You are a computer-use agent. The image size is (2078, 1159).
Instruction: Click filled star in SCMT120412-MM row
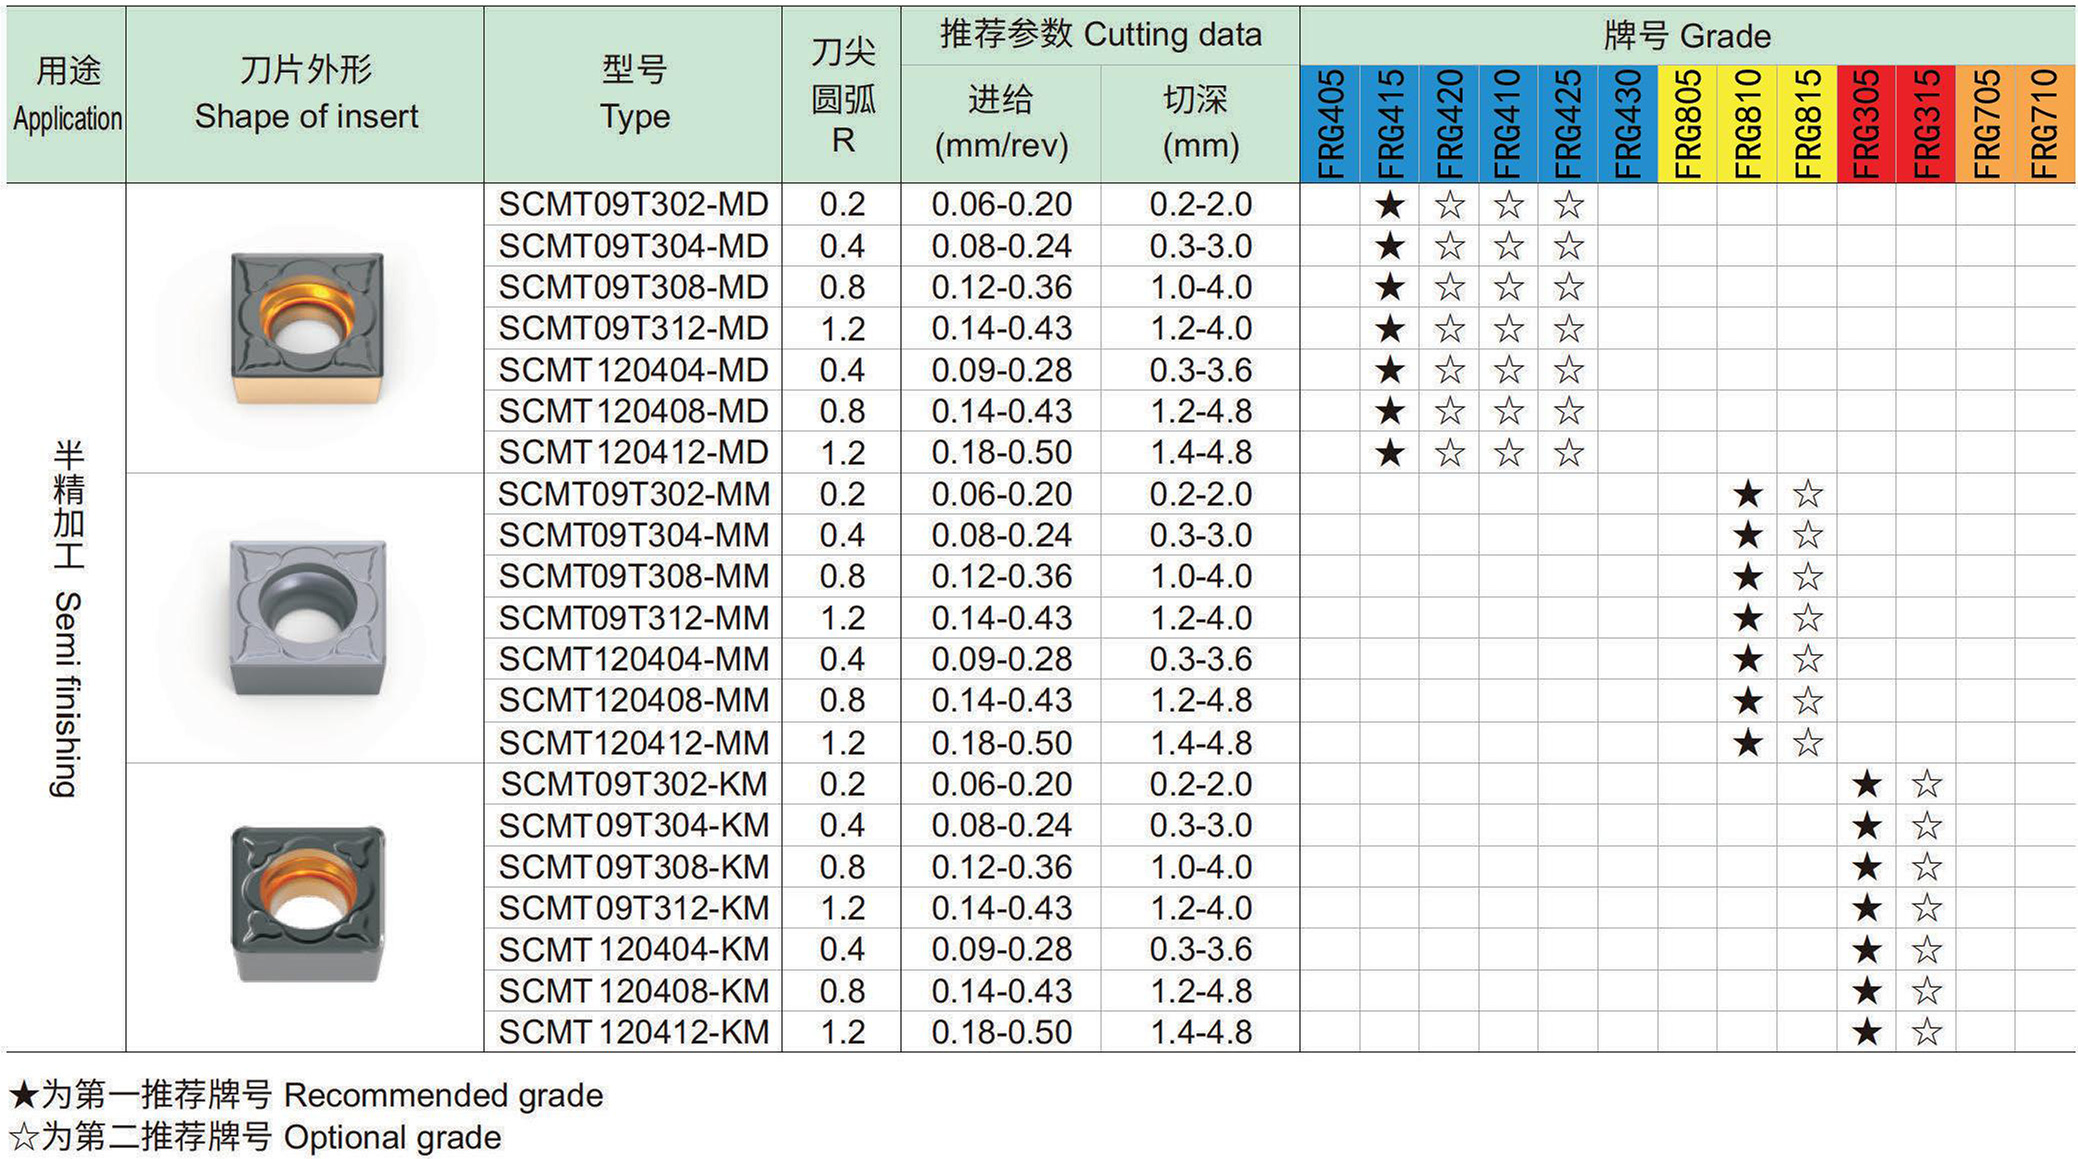tap(1748, 743)
